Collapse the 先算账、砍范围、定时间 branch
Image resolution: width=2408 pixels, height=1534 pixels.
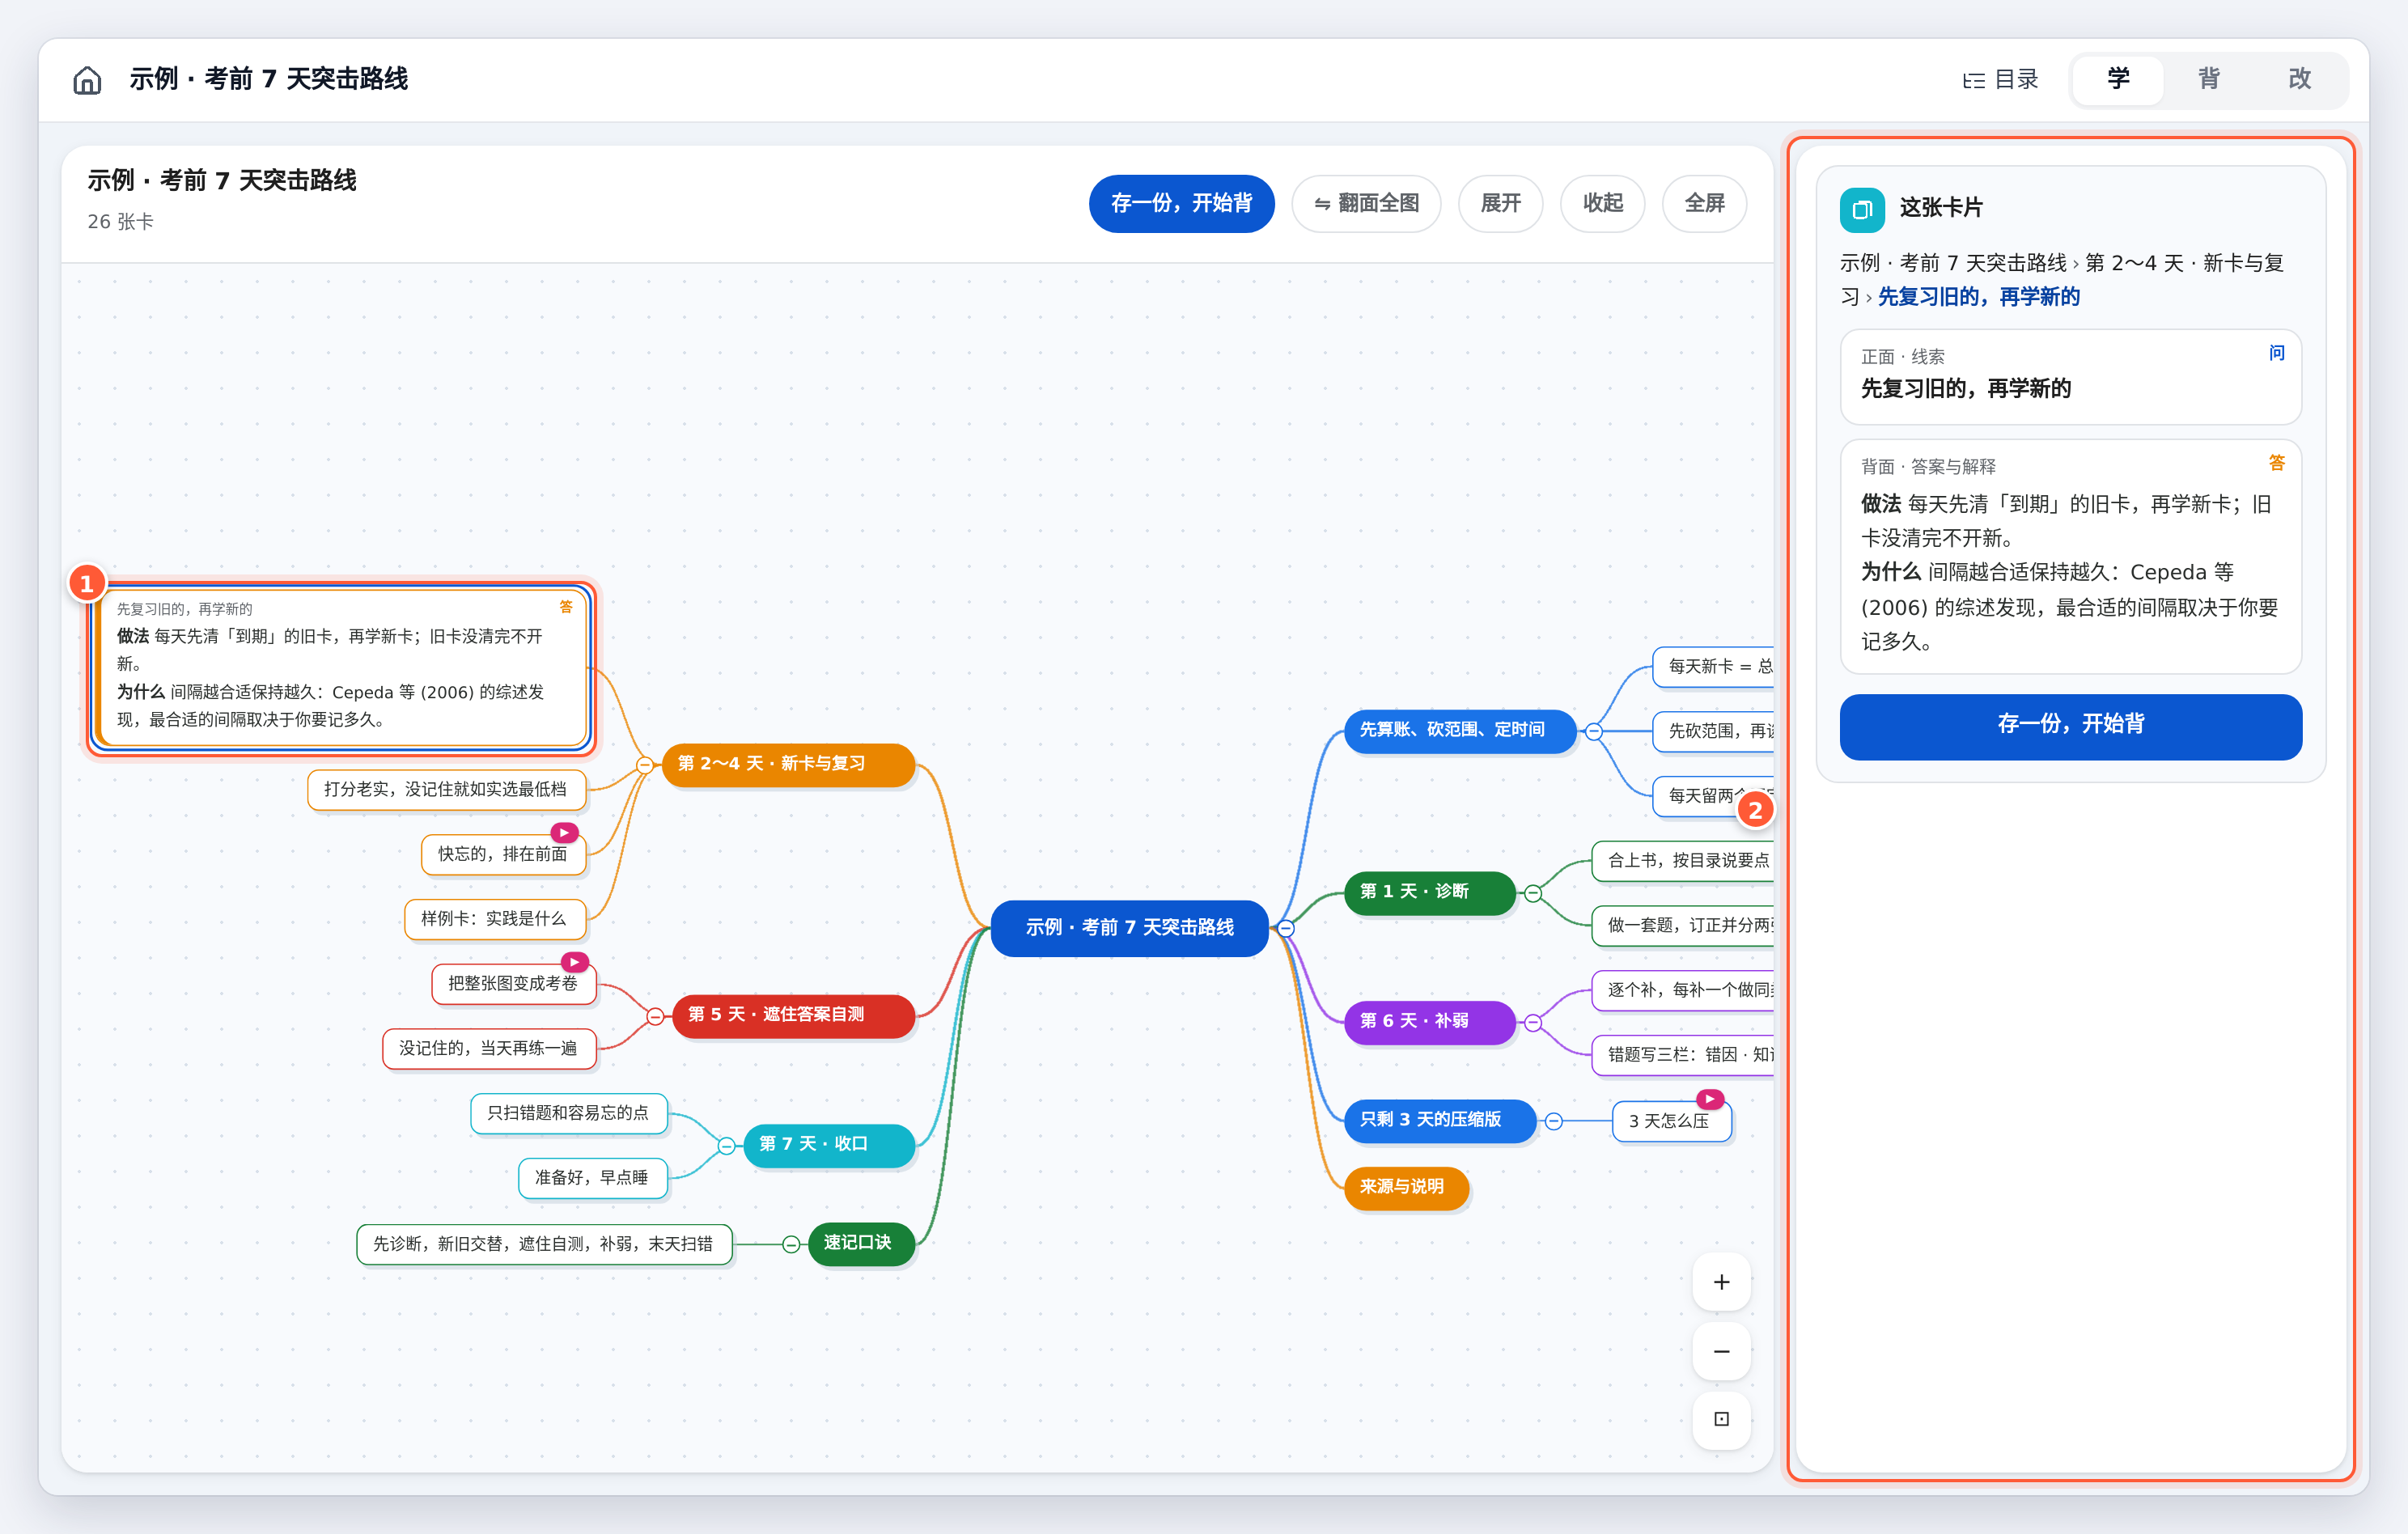click(1594, 731)
